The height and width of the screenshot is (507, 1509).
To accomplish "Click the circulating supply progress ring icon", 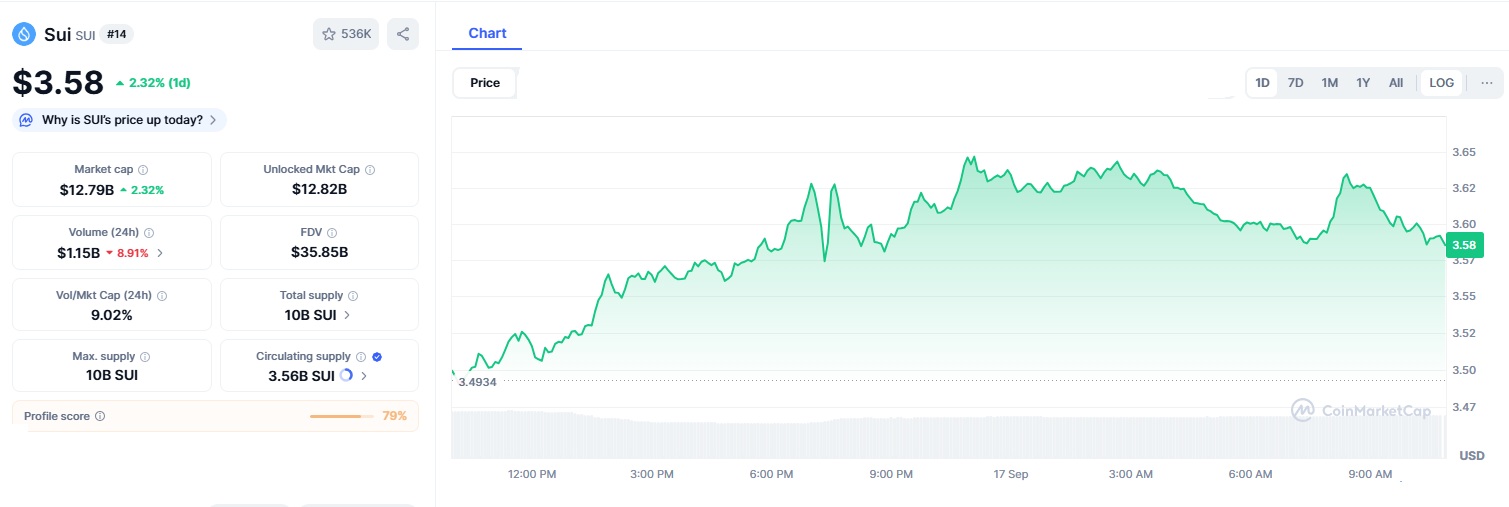I will pos(346,376).
